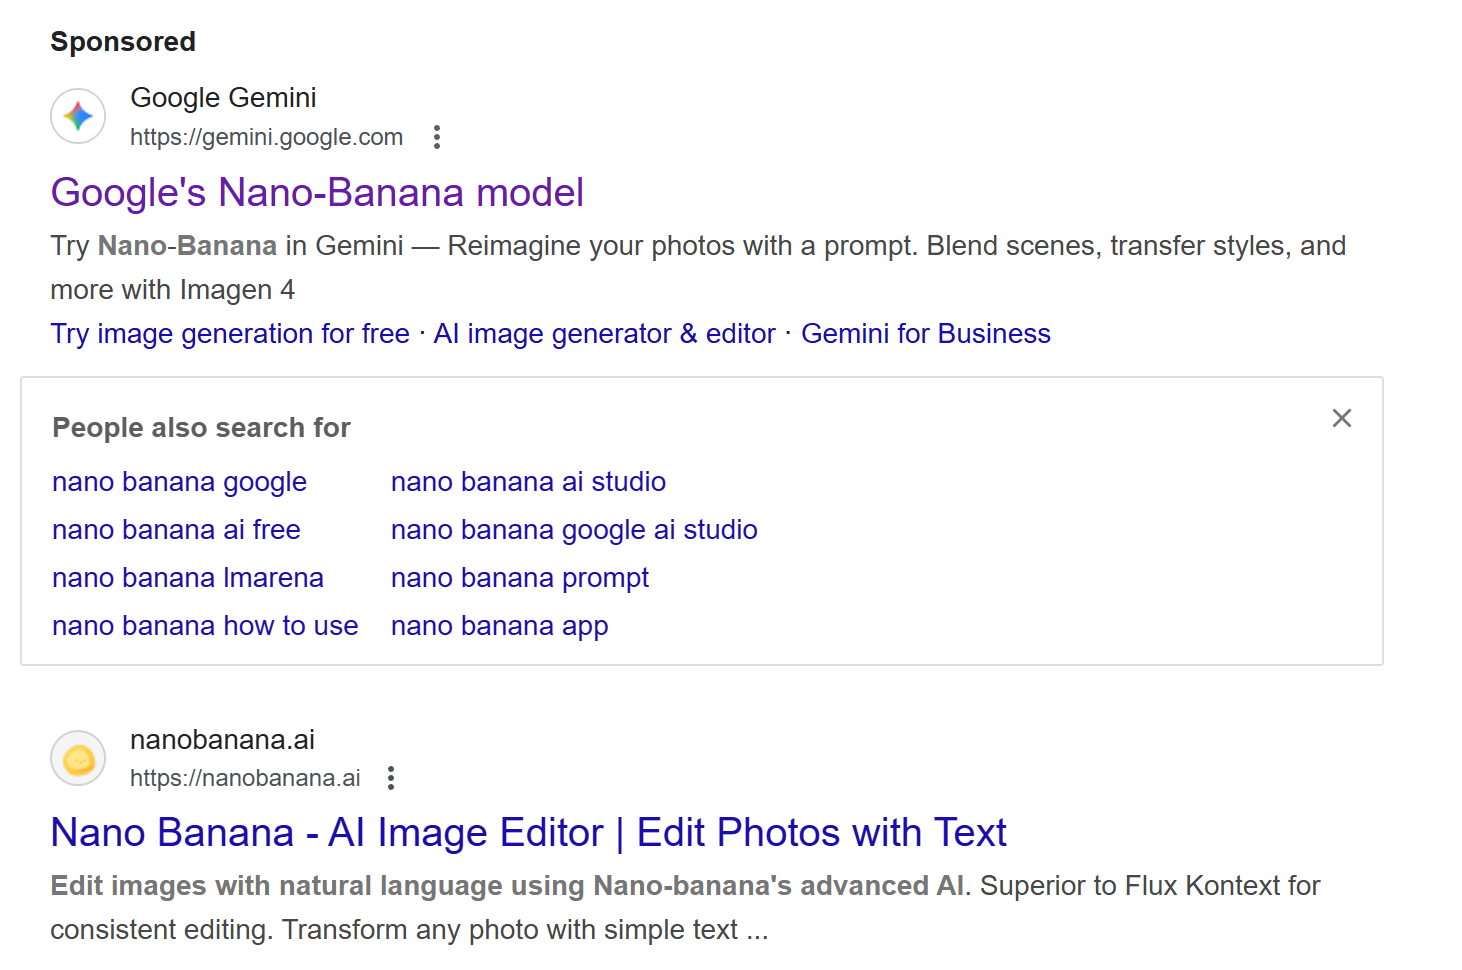
Task: Open the three-dot menu next to nanobanana.ai URL
Action: point(391,778)
